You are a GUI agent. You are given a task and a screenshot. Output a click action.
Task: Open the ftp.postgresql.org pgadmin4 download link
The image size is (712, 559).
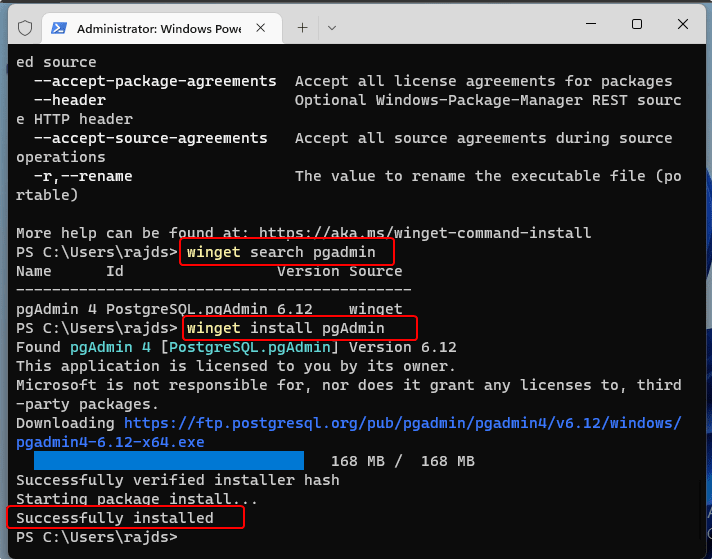[349, 432]
